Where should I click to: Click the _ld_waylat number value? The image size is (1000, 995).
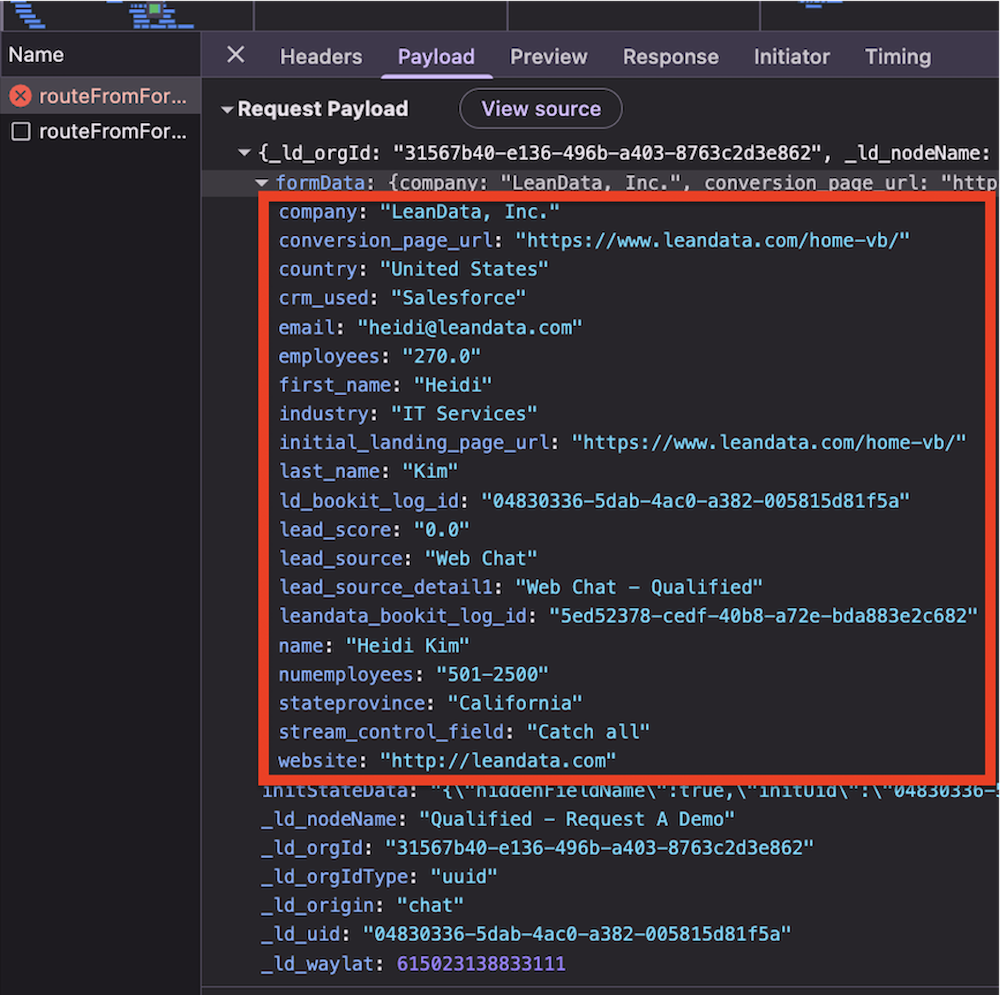coord(481,964)
